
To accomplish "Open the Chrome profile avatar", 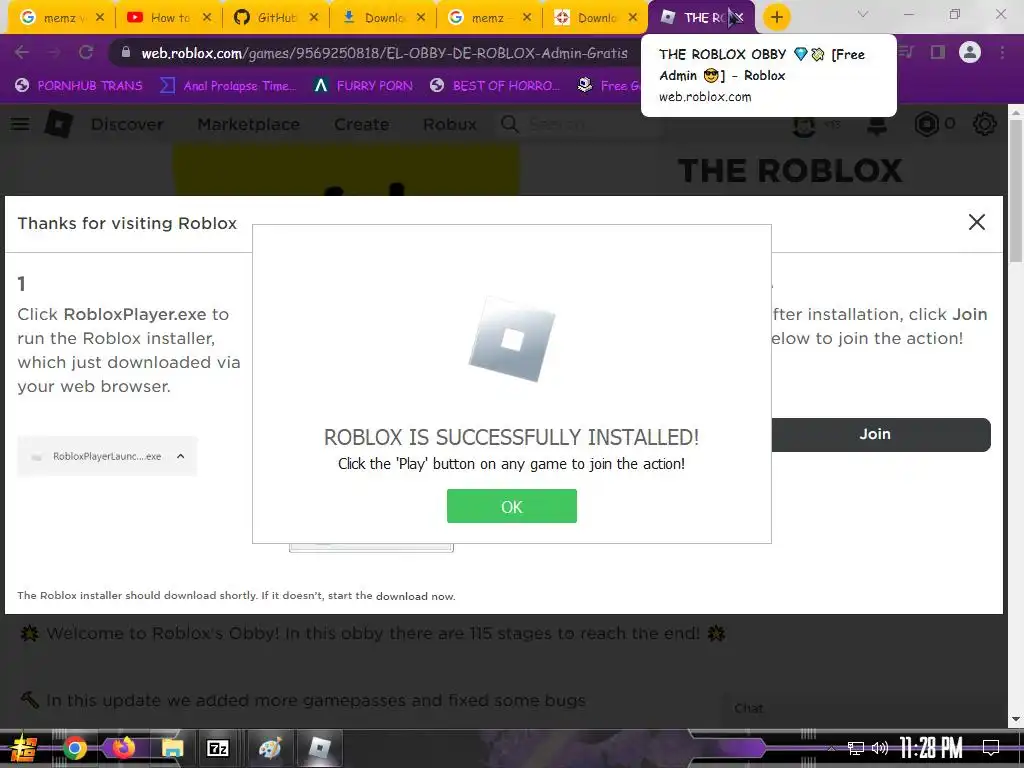I will 970,52.
